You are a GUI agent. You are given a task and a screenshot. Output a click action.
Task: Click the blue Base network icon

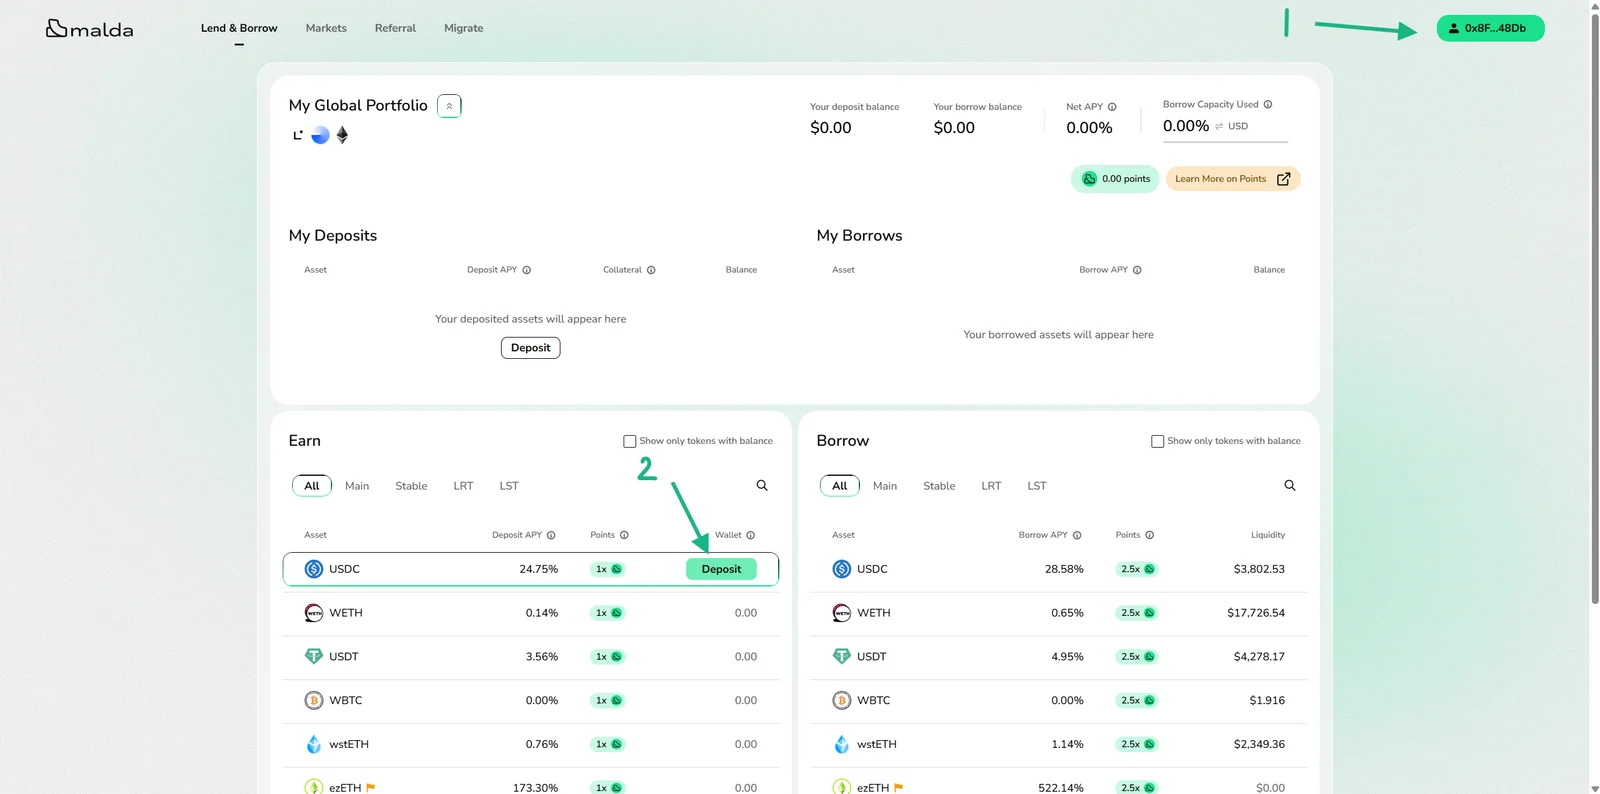click(x=320, y=135)
